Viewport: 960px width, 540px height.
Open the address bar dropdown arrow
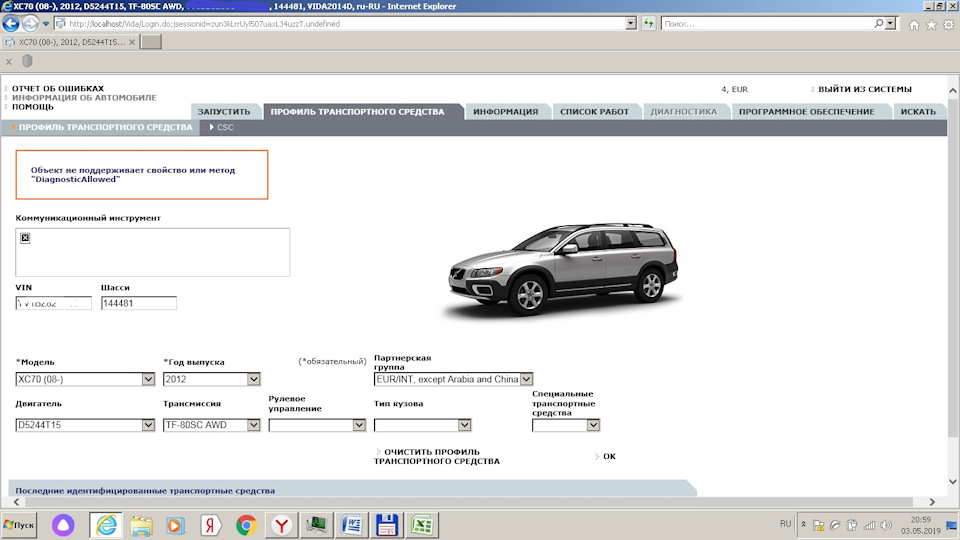click(x=631, y=23)
